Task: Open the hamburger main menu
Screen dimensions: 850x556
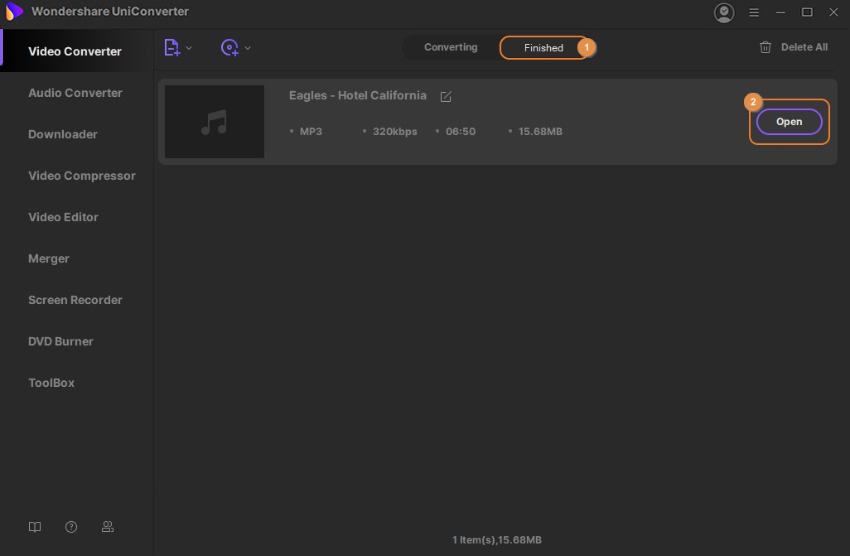Action: coord(754,12)
